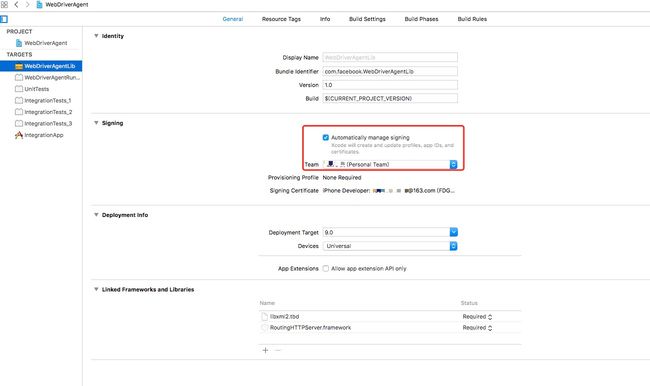Click the IntegrationApp application icon
650x386 pixels.
tap(19, 135)
